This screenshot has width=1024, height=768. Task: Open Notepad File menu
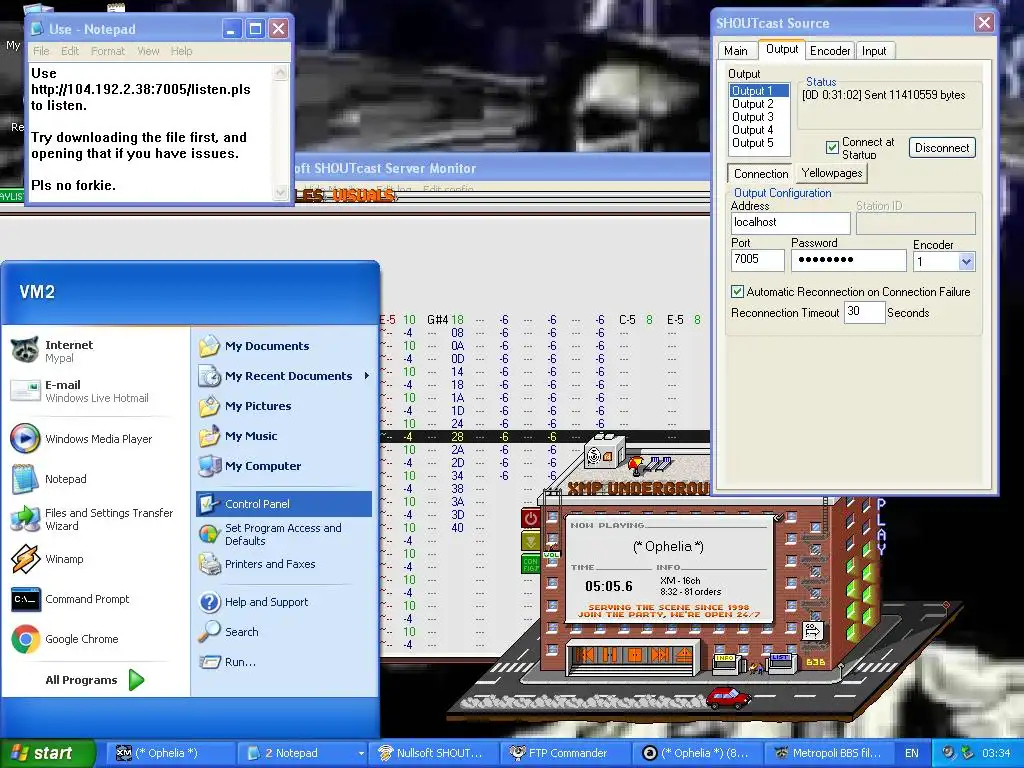40,51
